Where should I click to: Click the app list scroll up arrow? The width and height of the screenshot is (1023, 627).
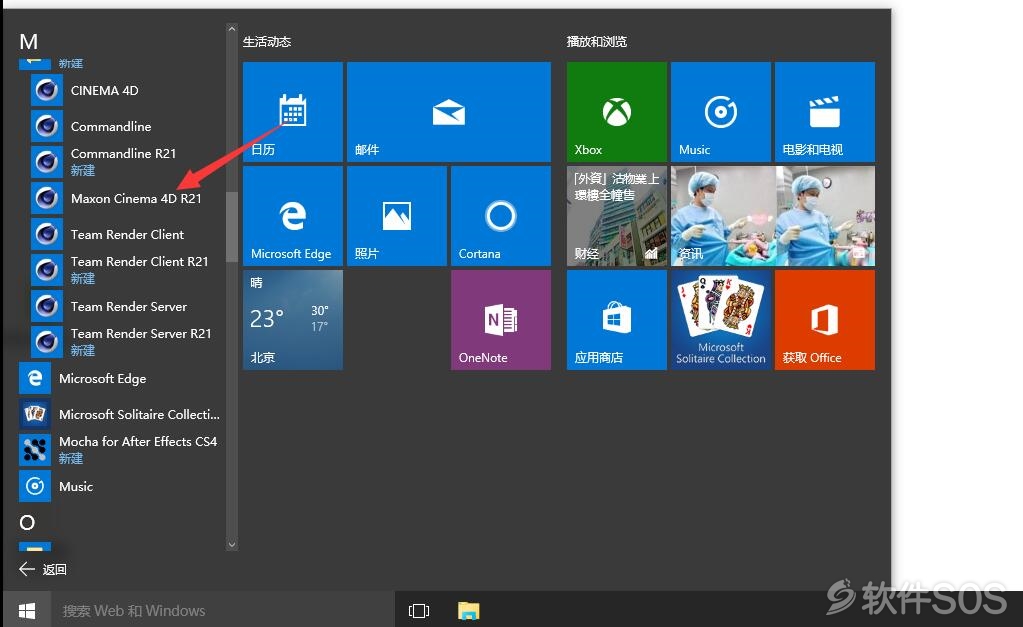[x=232, y=29]
